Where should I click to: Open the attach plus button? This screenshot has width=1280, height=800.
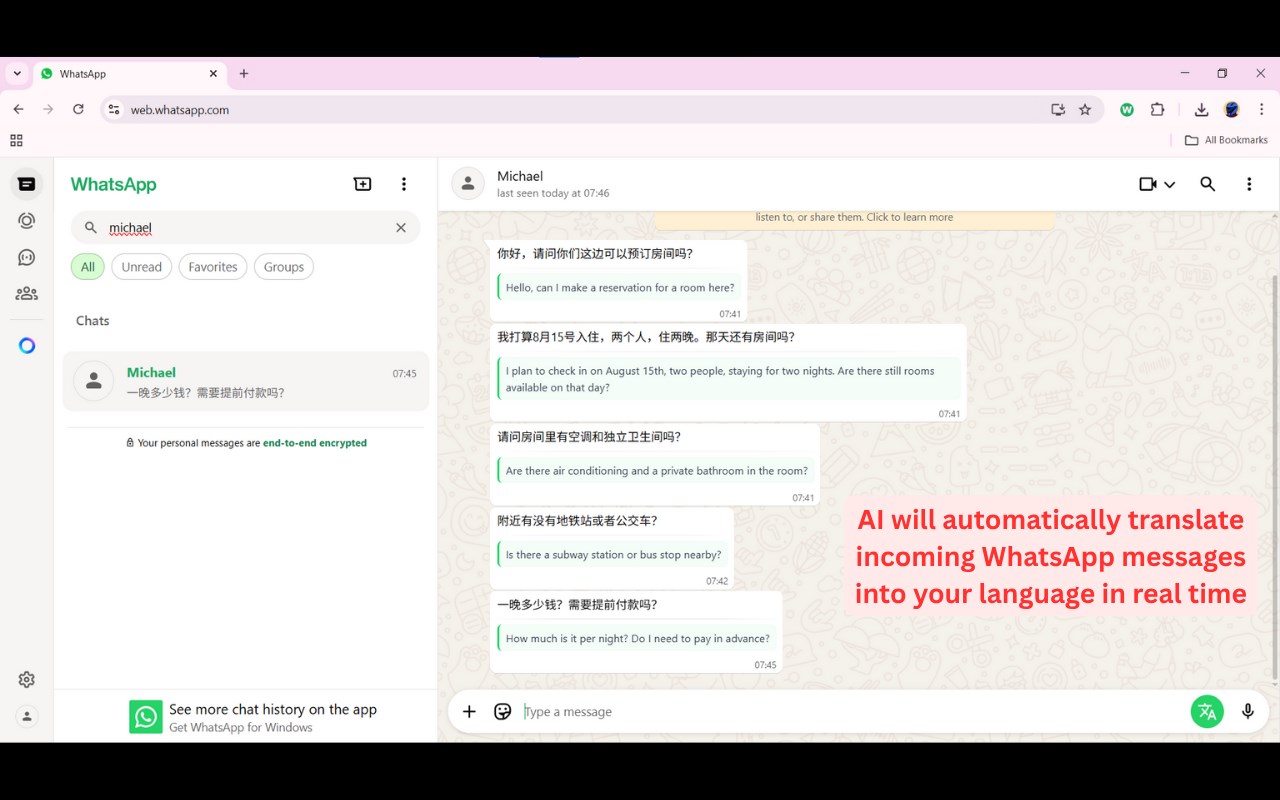click(469, 712)
